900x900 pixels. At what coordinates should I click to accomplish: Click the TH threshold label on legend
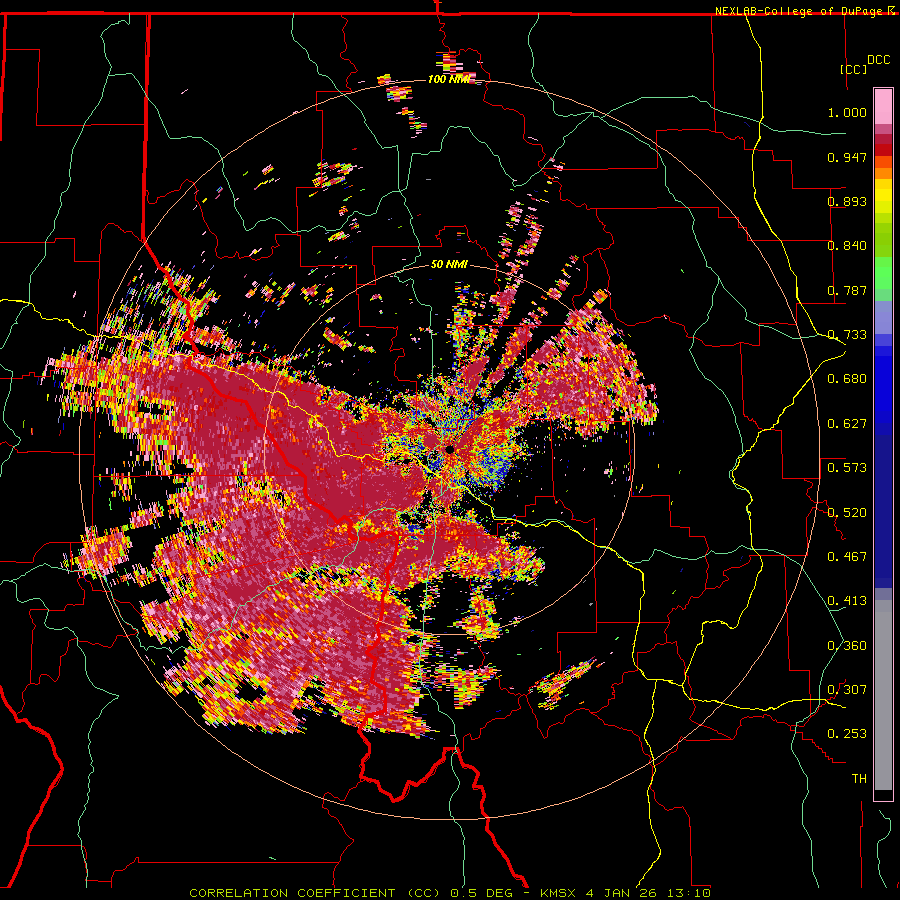[859, 779]
